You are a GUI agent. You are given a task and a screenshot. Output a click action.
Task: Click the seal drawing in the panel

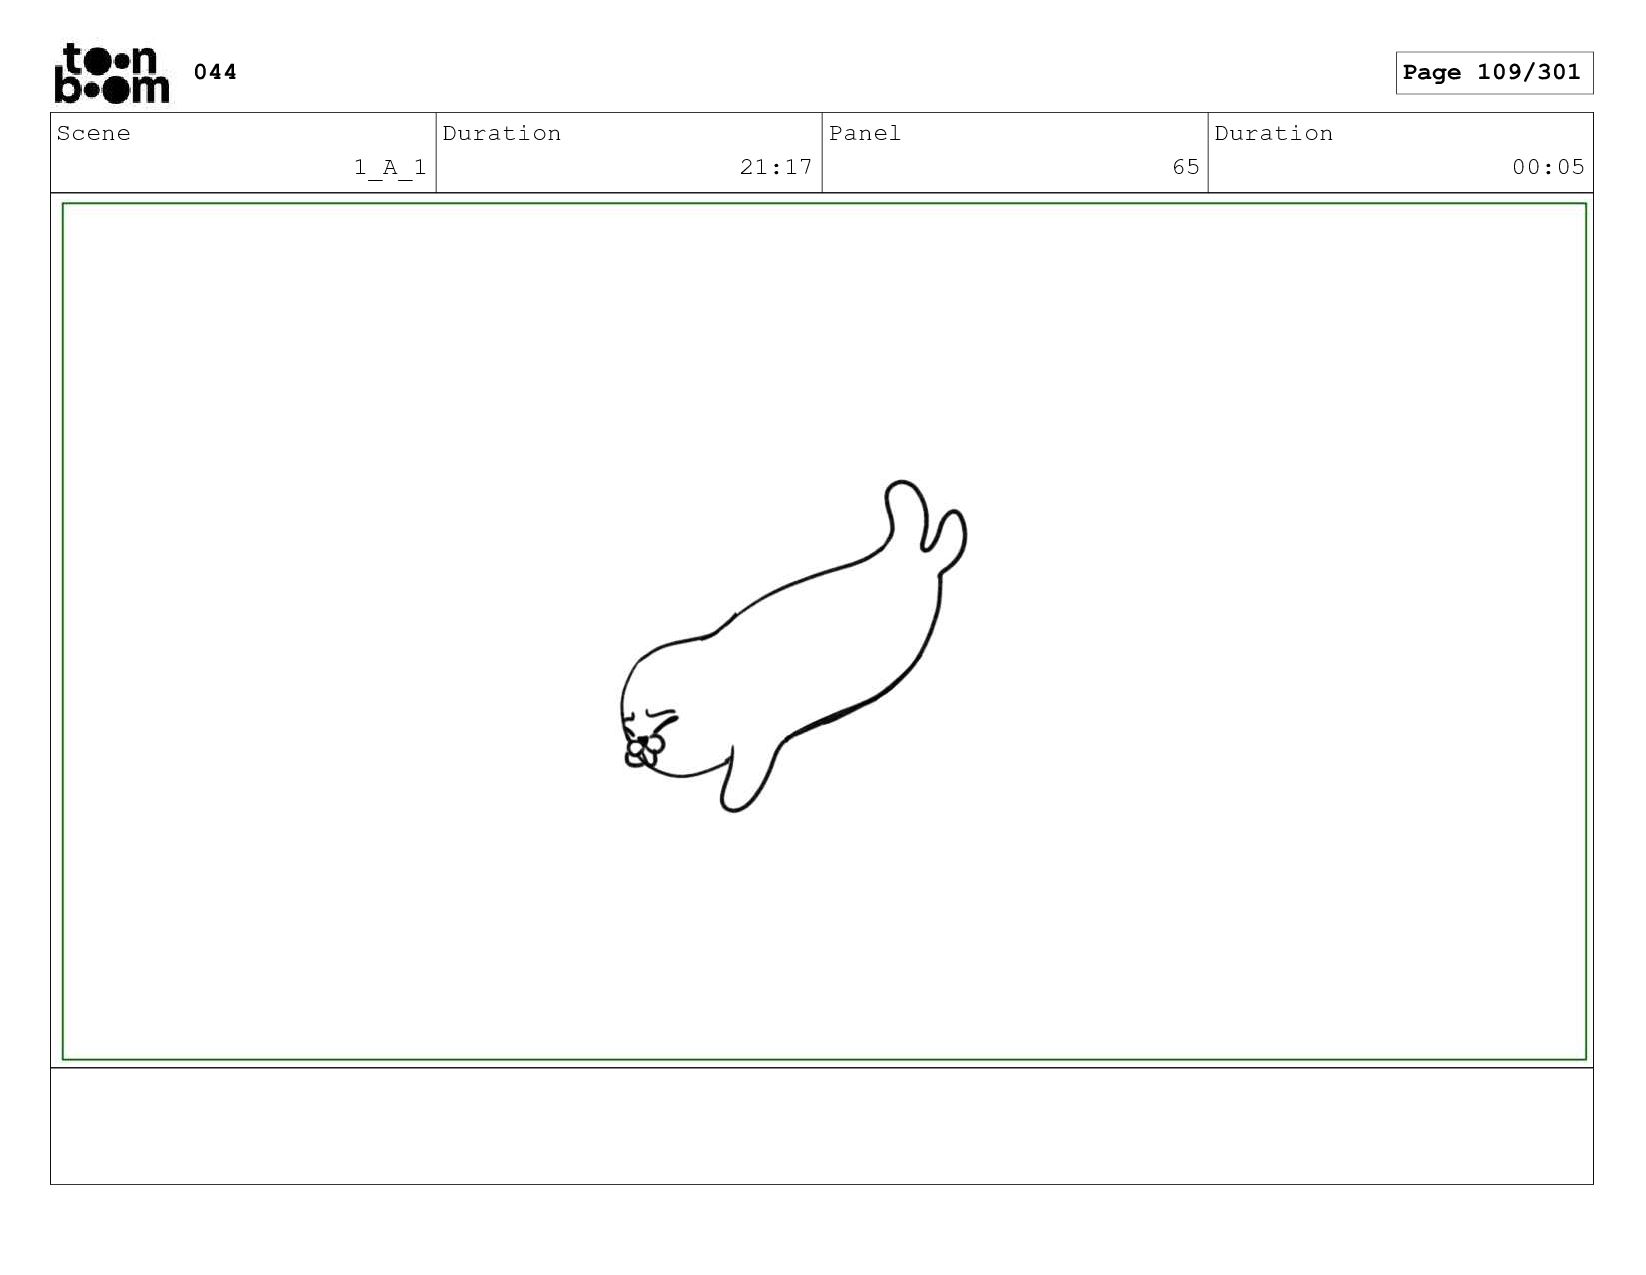click(x=793, y=646)
